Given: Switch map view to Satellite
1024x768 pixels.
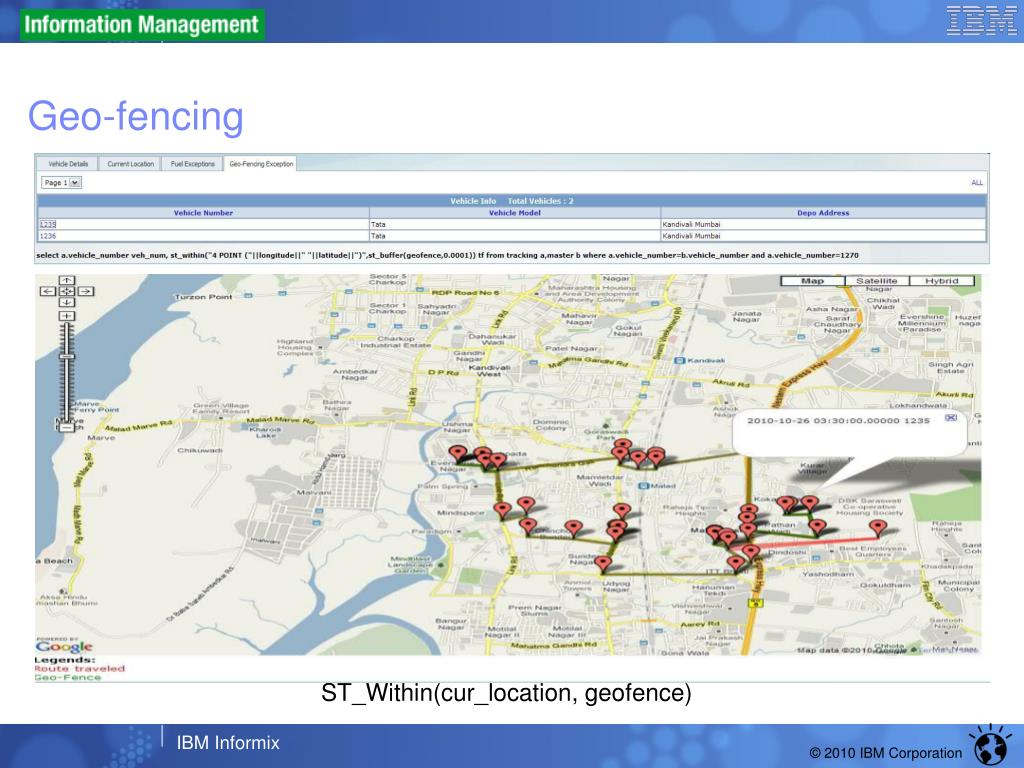Looking at the screenshot, I should pyautogui.click(x=876, y=281).
